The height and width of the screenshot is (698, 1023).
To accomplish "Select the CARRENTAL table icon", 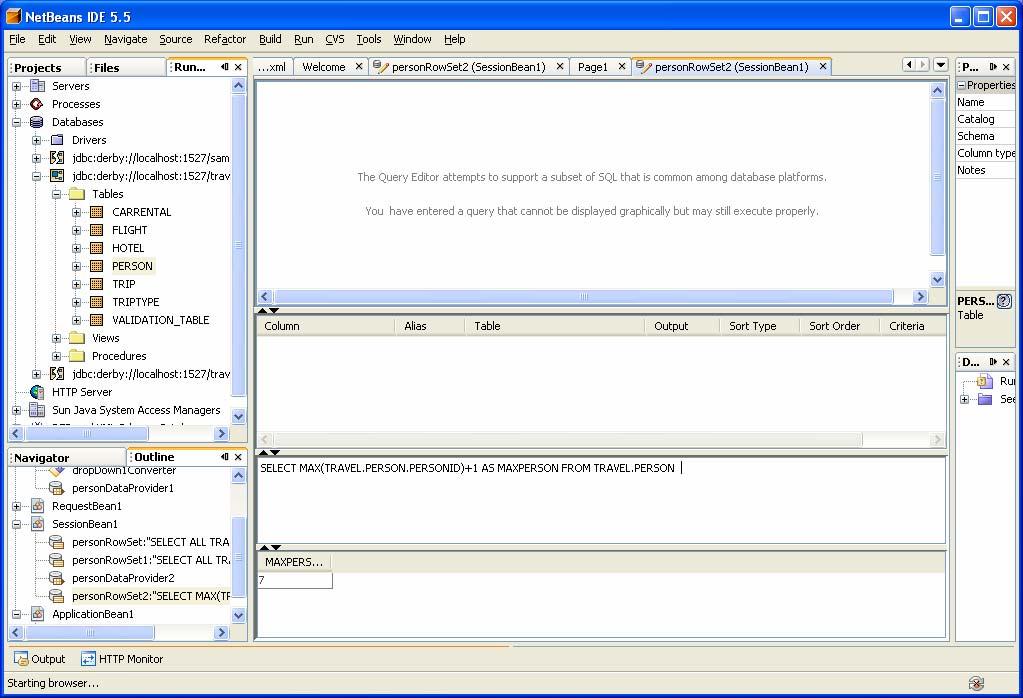I will click(x=97, y=212).
